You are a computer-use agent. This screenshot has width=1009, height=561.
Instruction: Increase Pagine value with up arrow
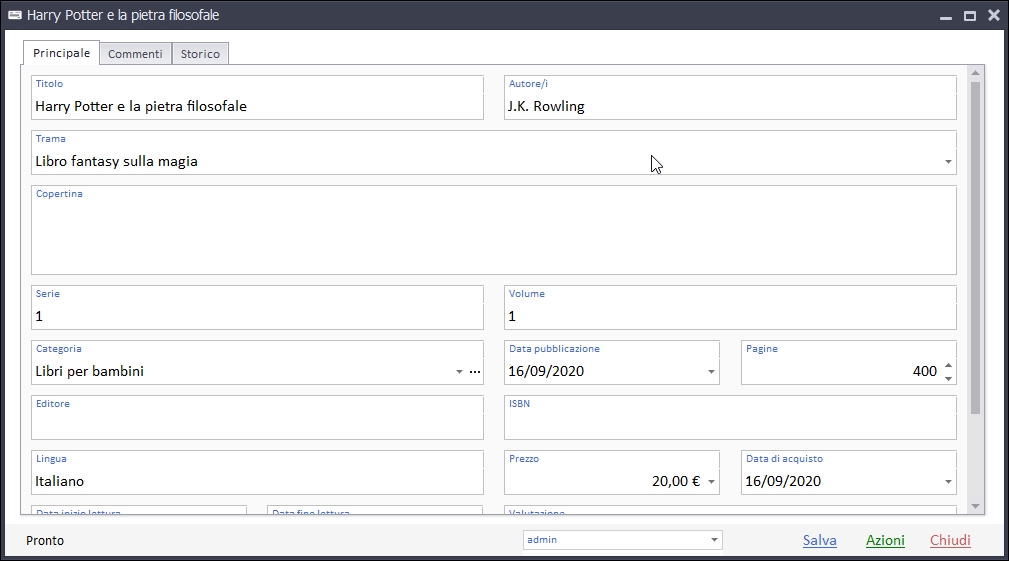point(948,366)
